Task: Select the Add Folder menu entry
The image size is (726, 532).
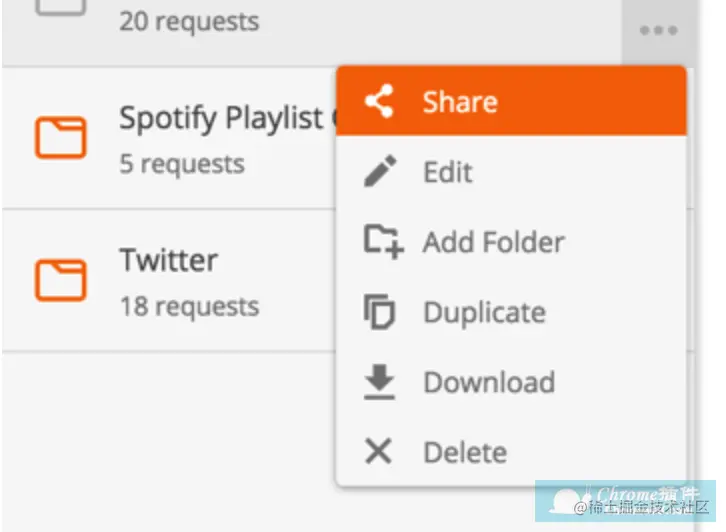Action: [511, 242]
